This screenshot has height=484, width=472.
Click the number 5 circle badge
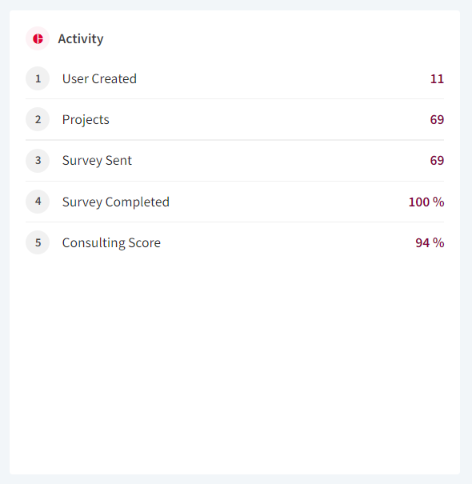tap(38, 242)
